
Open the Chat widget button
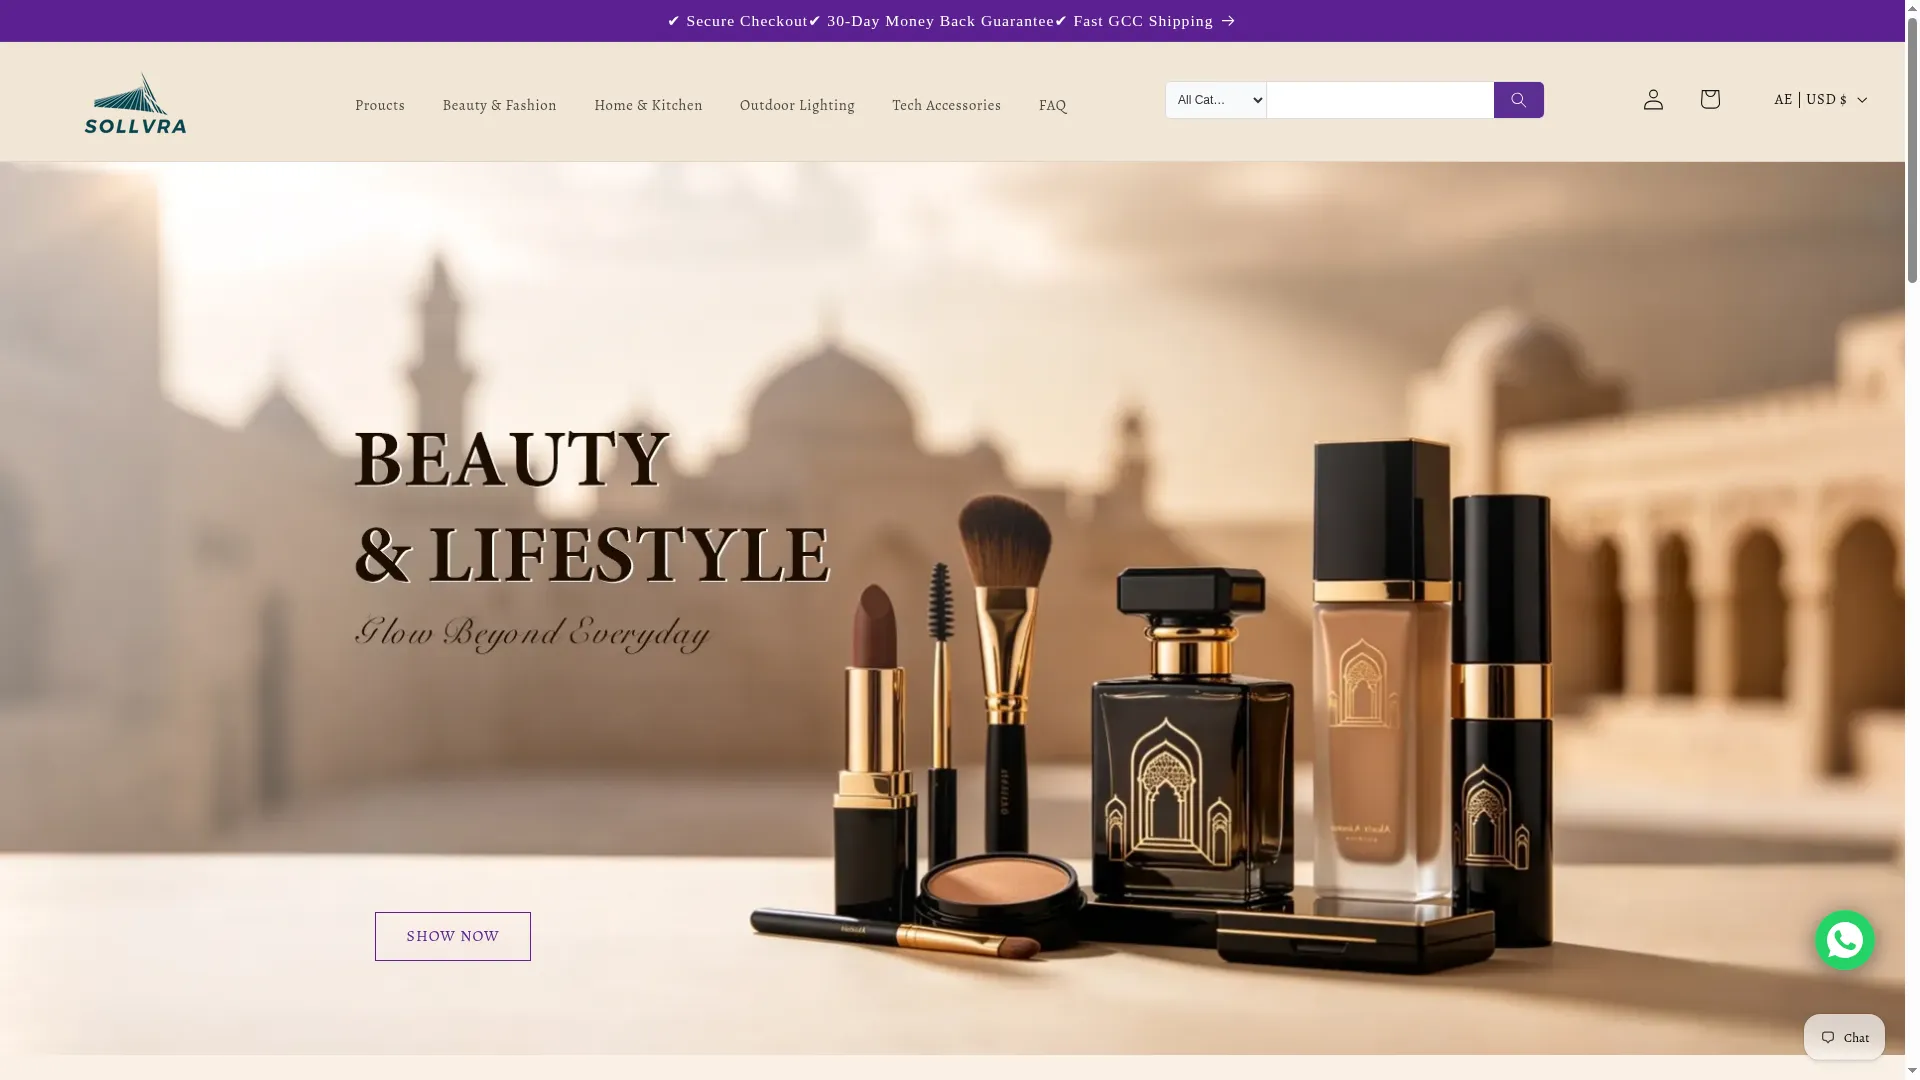(1844, 1037)
